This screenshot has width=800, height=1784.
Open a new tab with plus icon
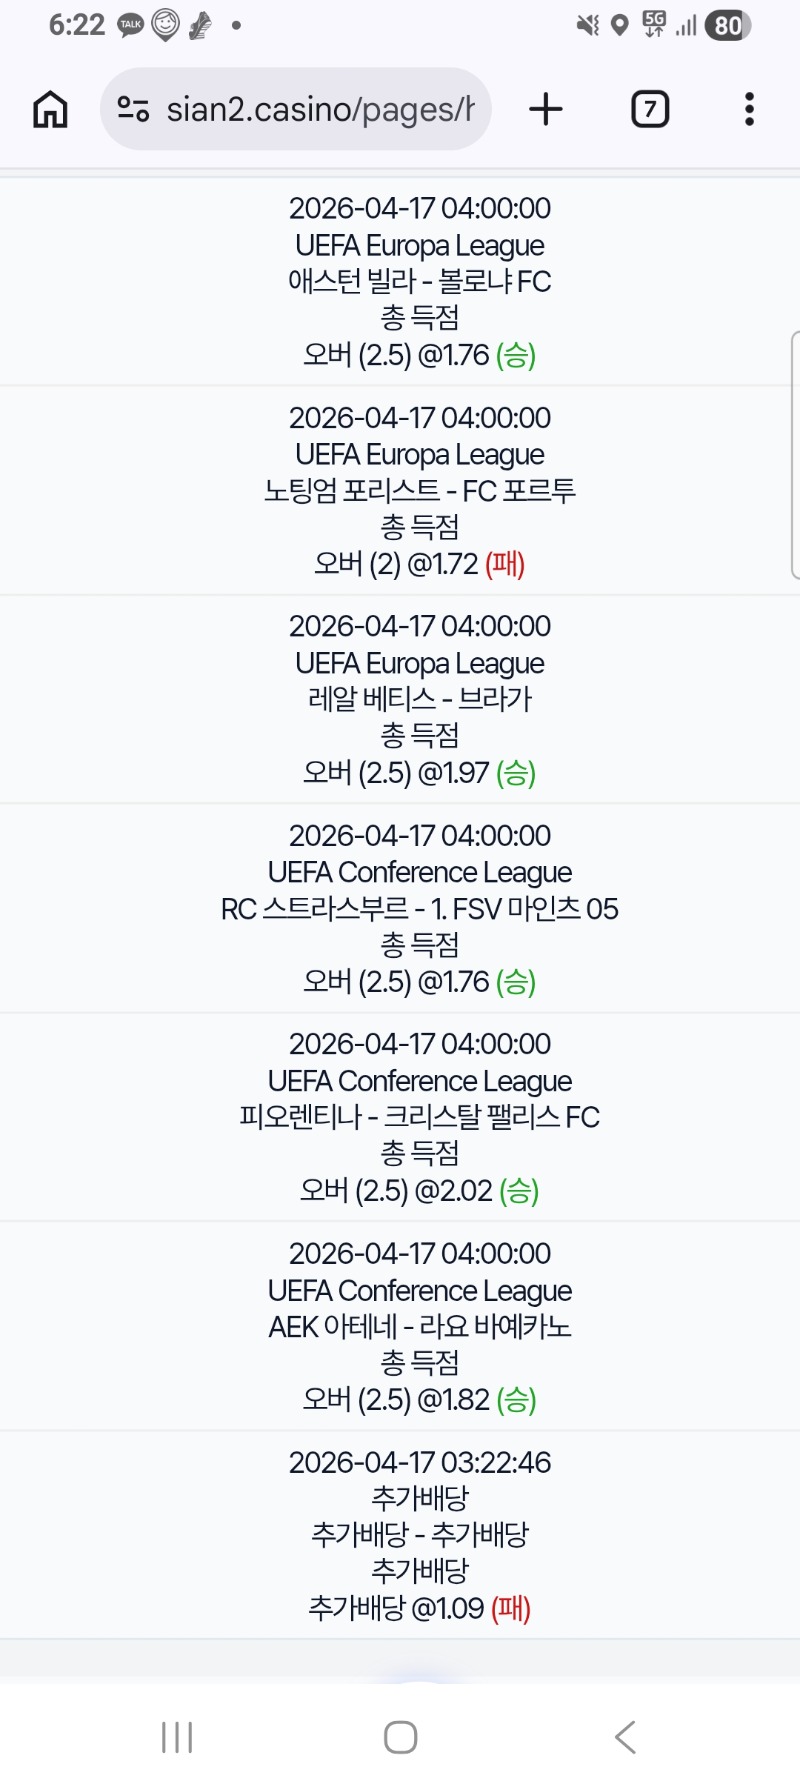coord(546,109)
